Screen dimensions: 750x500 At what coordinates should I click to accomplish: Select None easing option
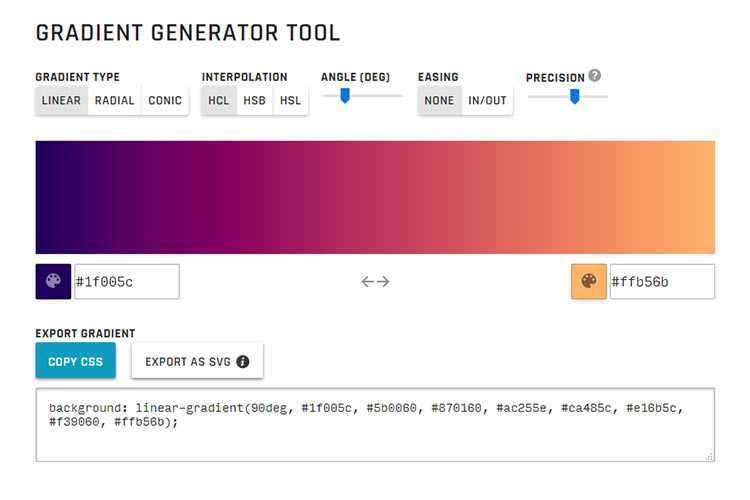click(439, 101)
